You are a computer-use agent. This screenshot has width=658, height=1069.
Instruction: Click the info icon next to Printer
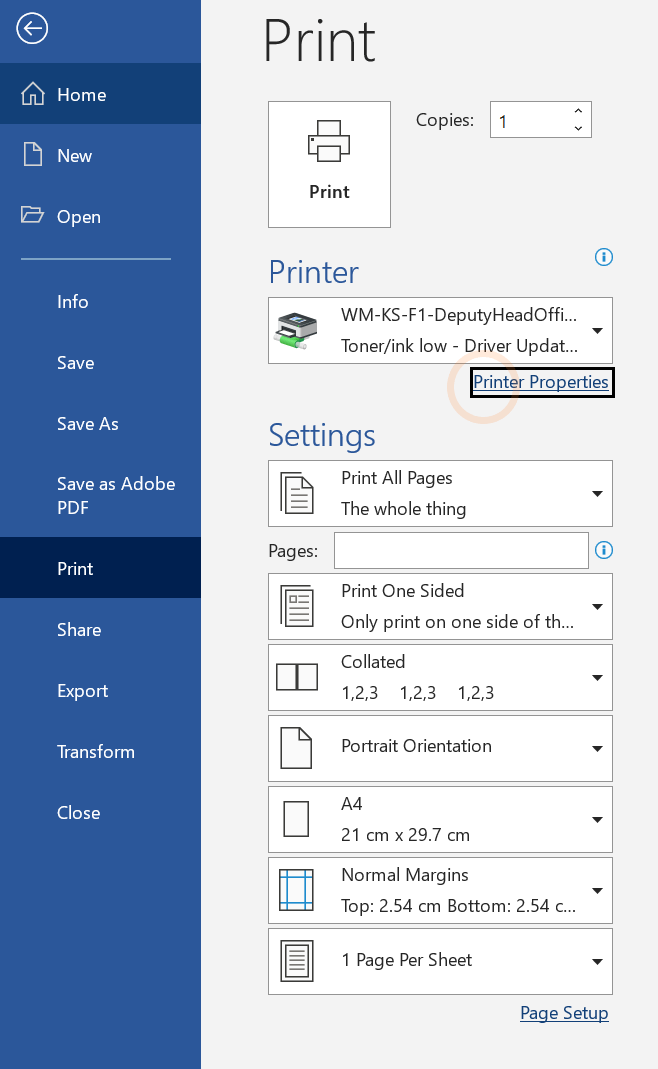pyautogui.click(x=604, y=257)
